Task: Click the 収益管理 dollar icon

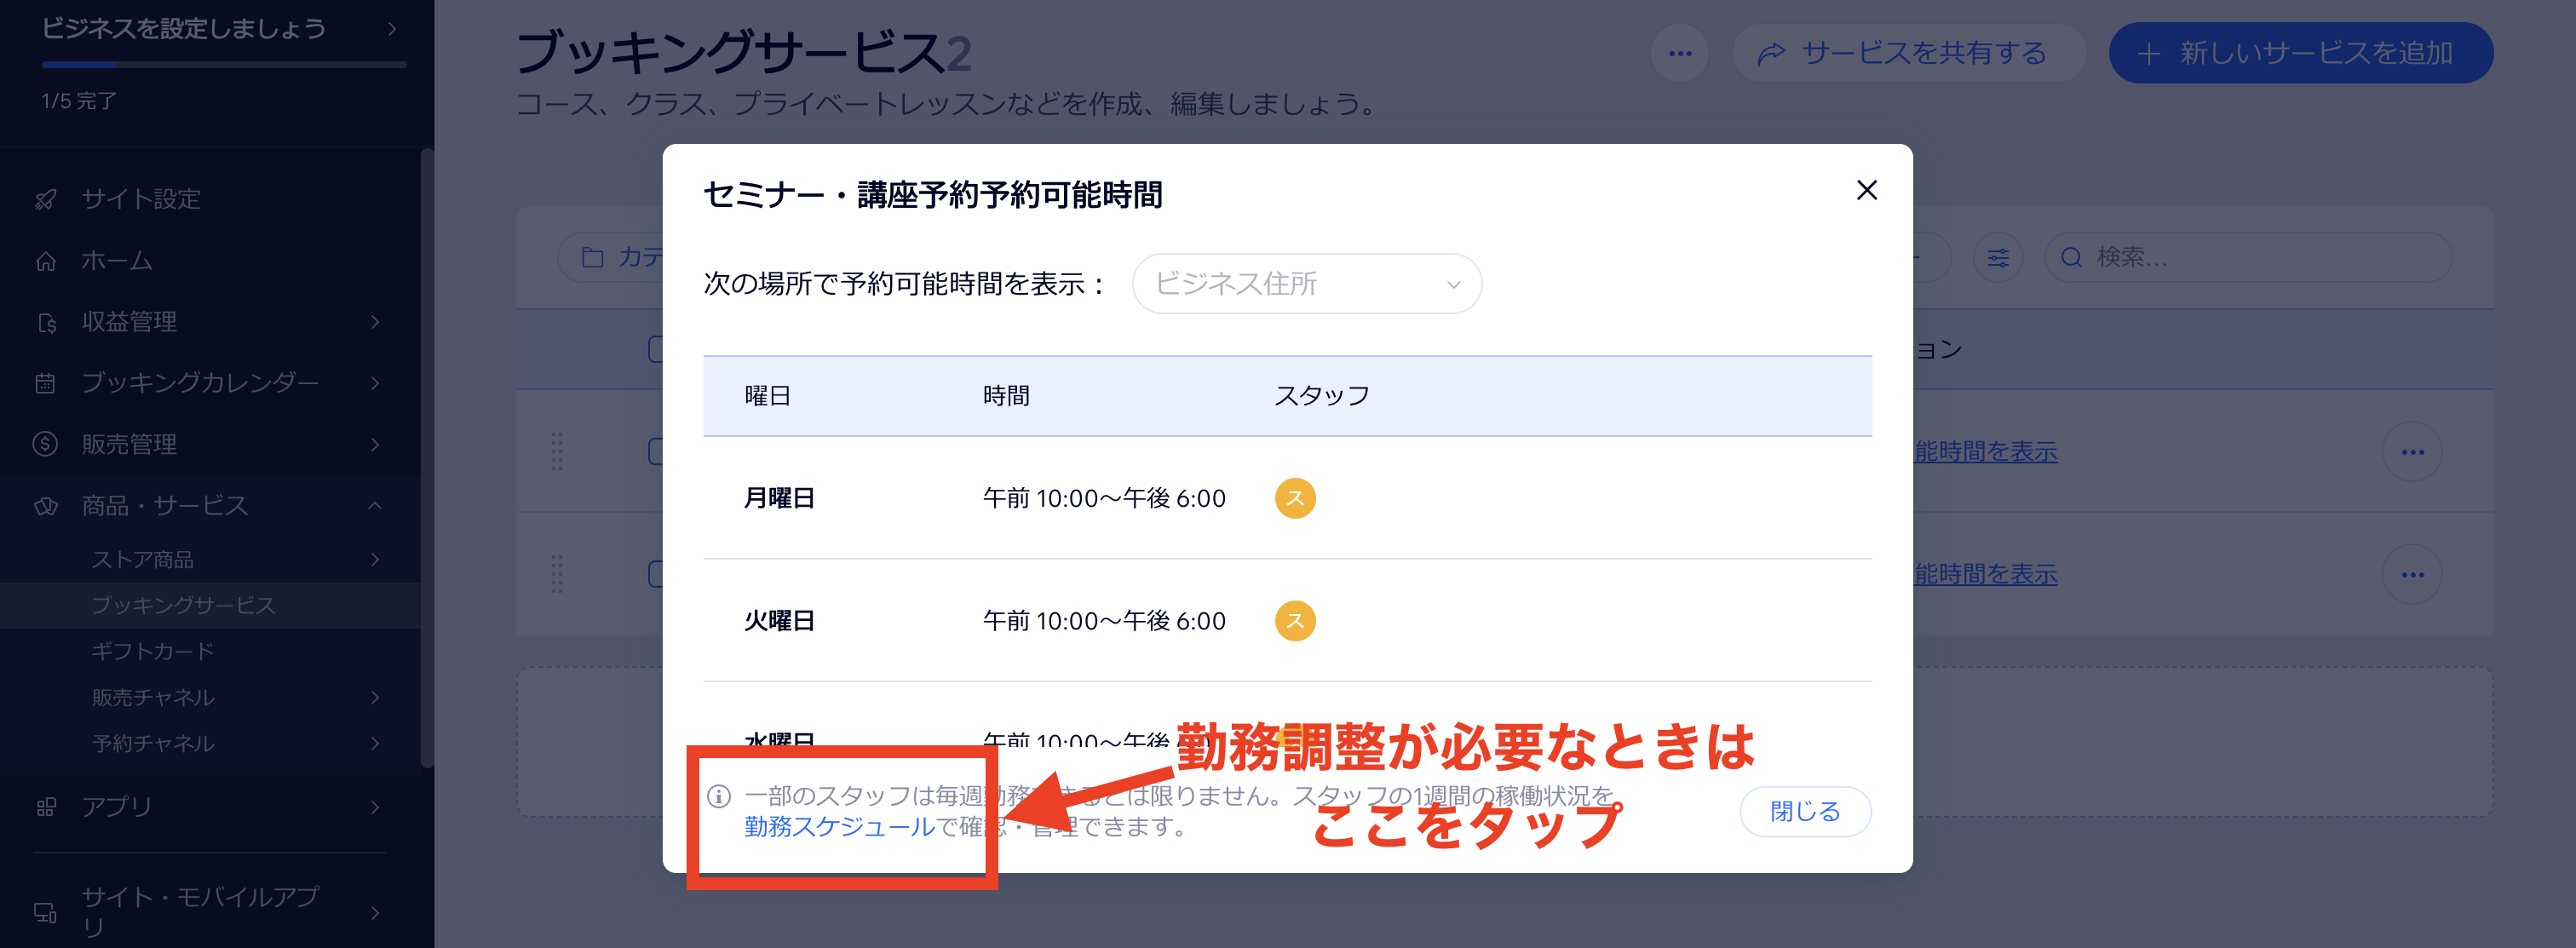Action: [45, 322]
